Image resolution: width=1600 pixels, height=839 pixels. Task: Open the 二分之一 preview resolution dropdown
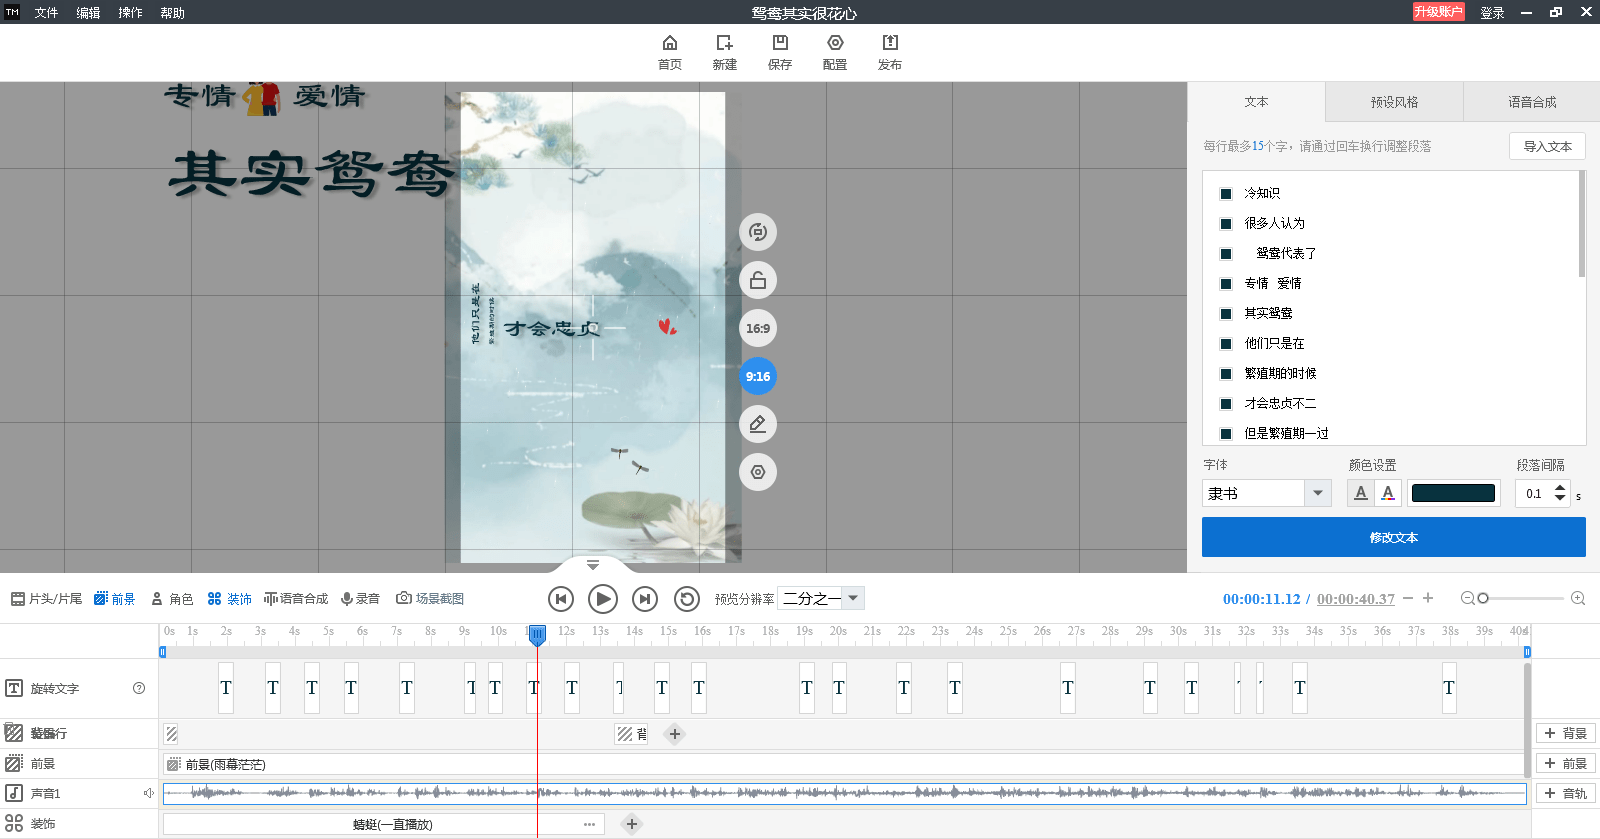[853, 598]
